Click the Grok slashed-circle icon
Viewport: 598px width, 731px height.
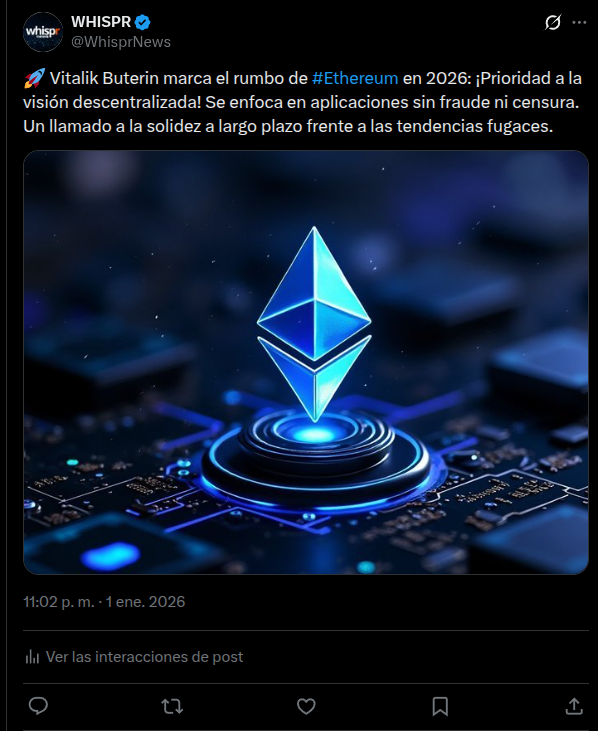553,22
